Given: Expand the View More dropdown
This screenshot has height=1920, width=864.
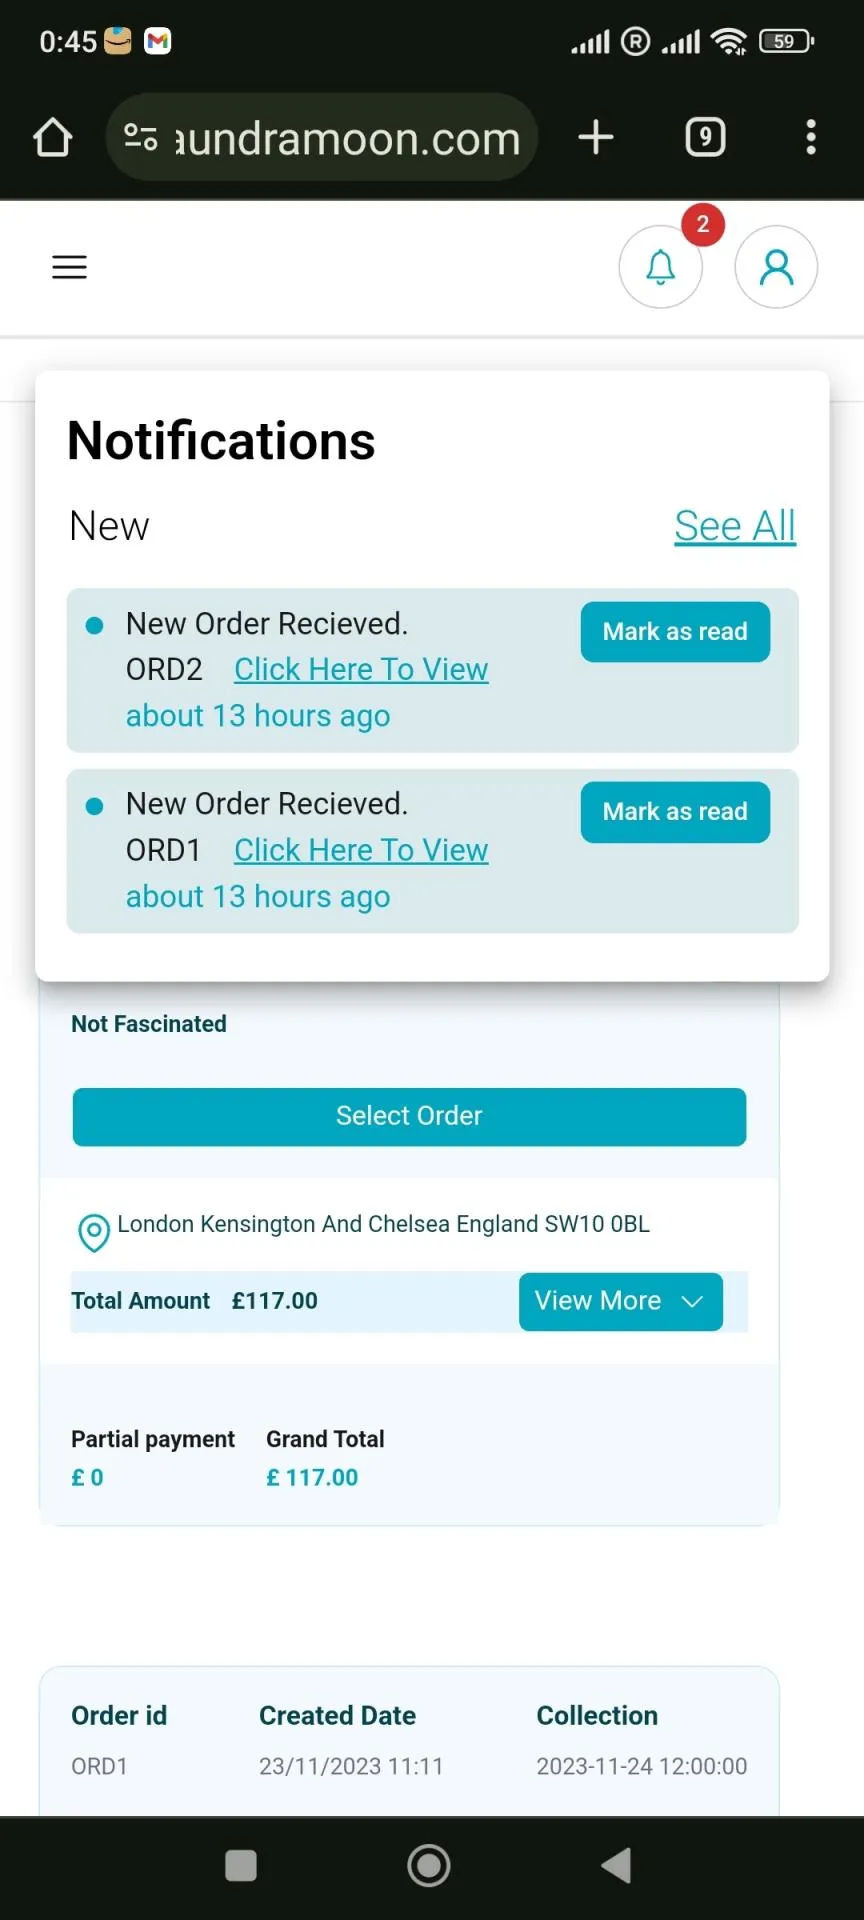Looking at the screenshot, I should 598,1301.
